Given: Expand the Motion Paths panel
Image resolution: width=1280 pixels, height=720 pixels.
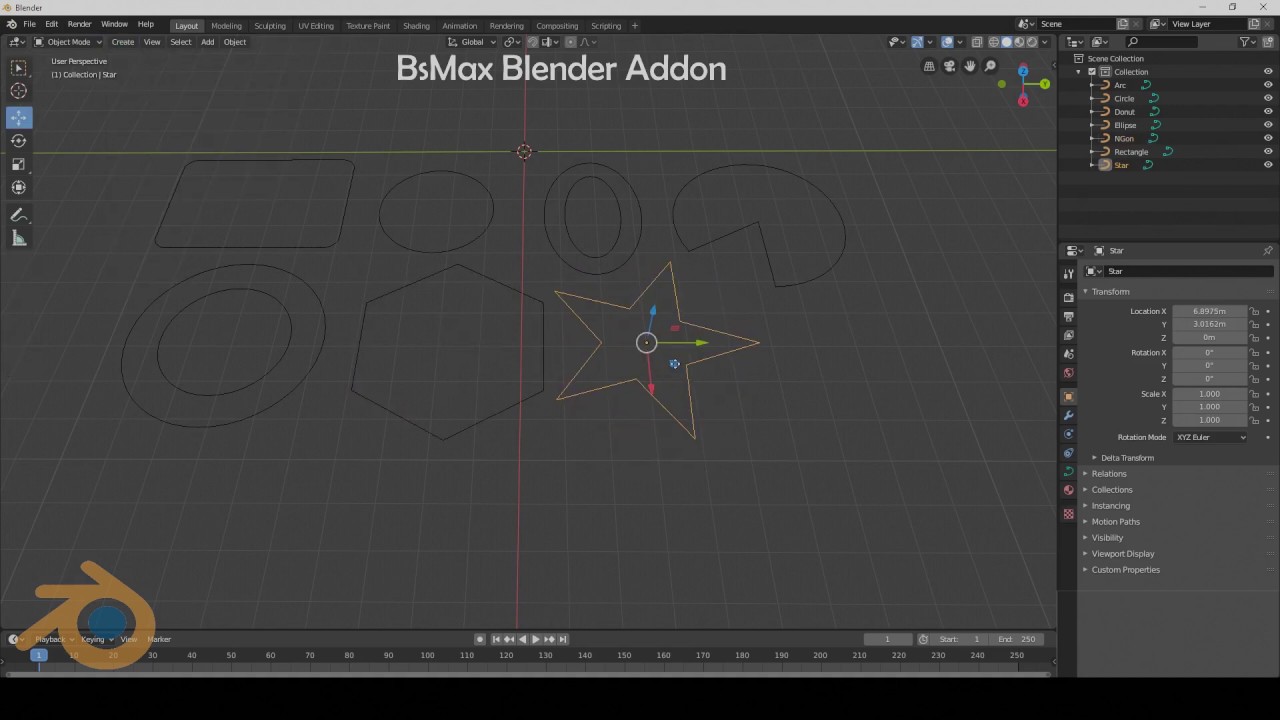Looking at the screenshot, I should coord(1115,522).
